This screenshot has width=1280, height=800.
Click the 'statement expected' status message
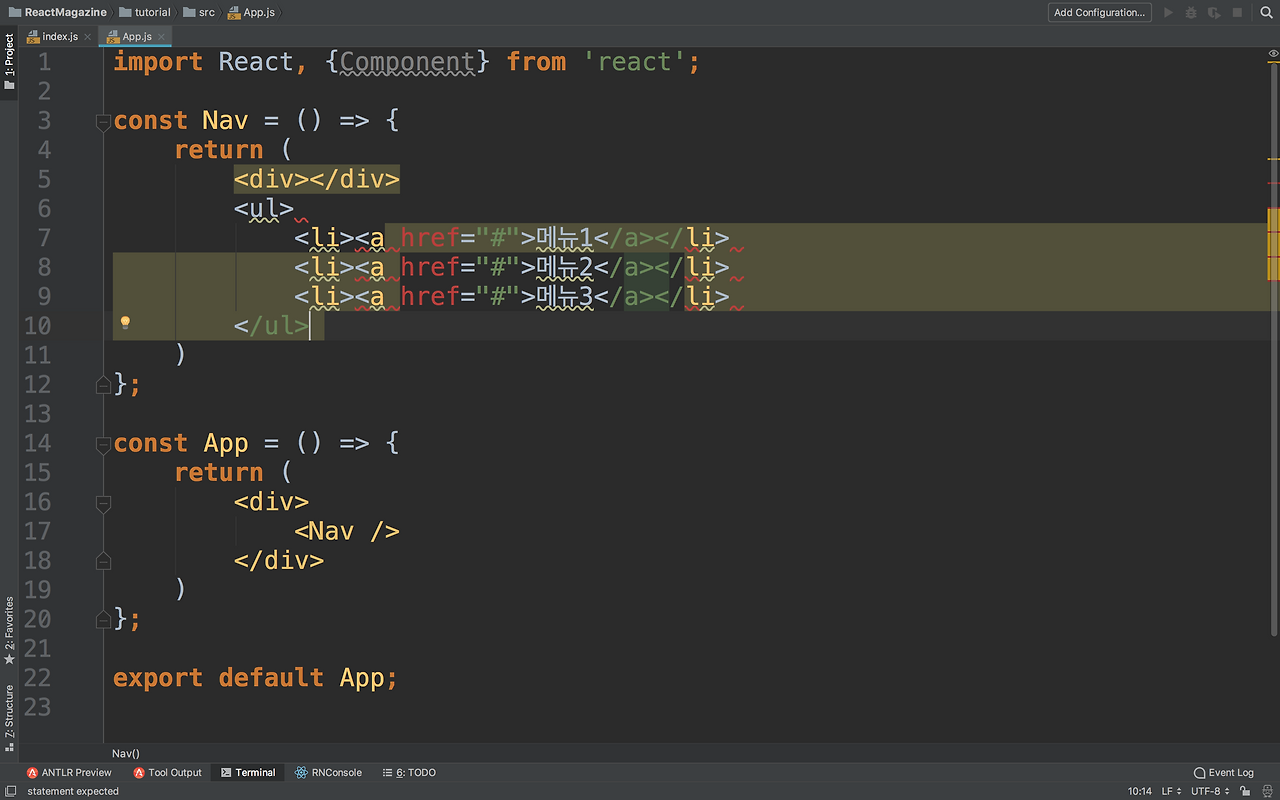tap(73, 791)
